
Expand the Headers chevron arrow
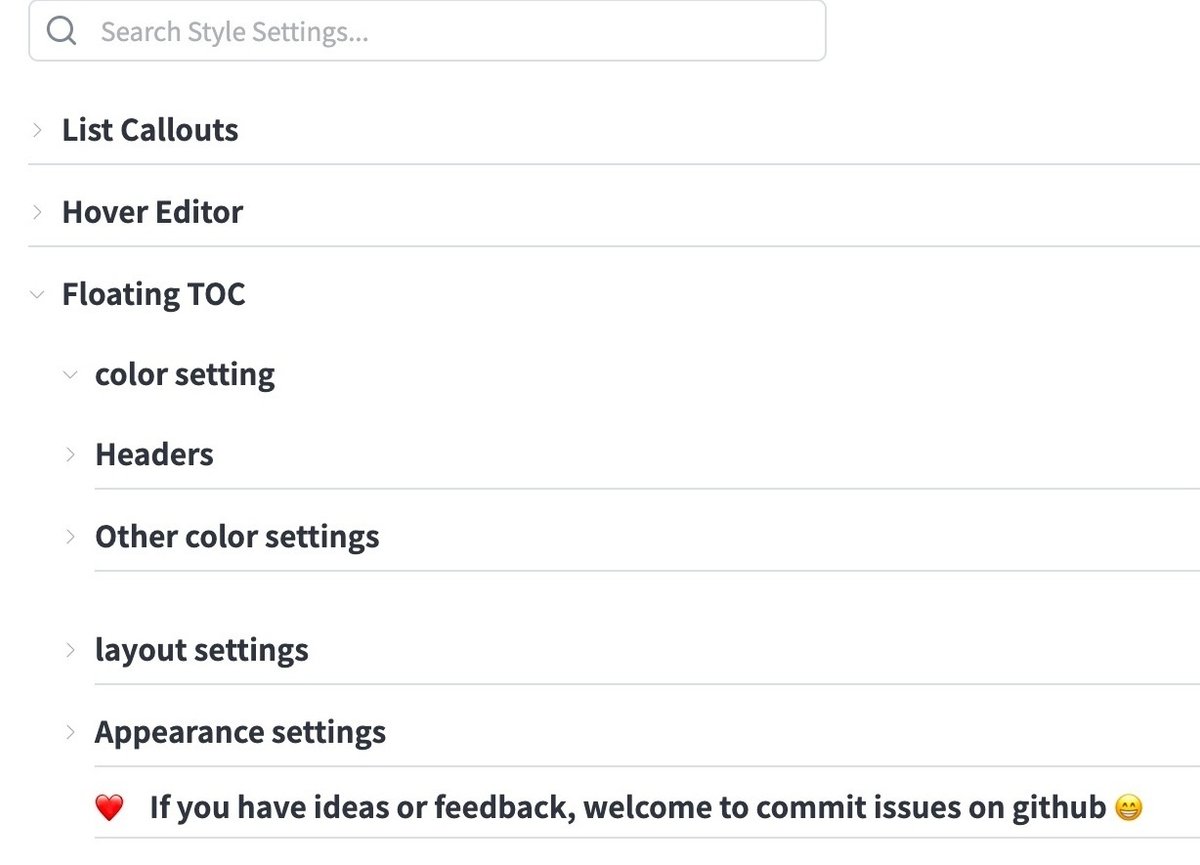tap(70, 455)
